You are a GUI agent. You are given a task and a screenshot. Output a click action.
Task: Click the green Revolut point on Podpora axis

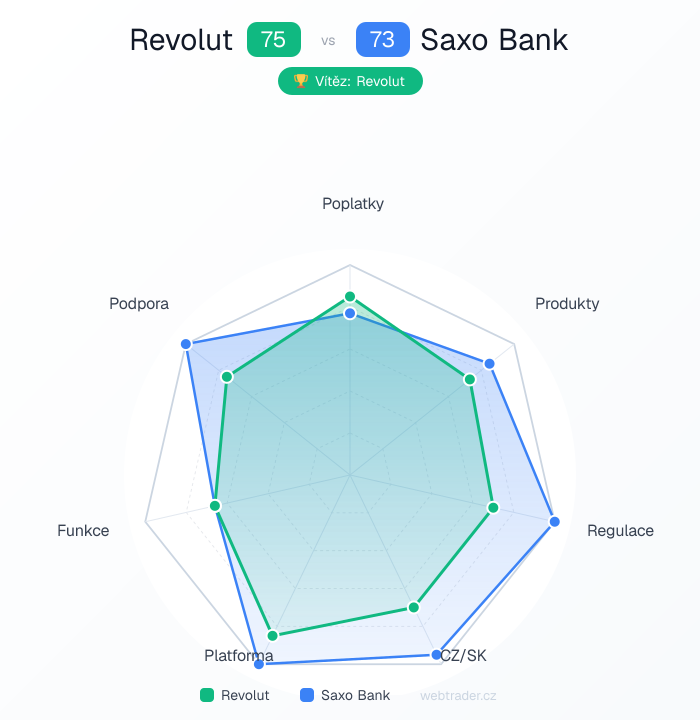[x=227, y=377]
